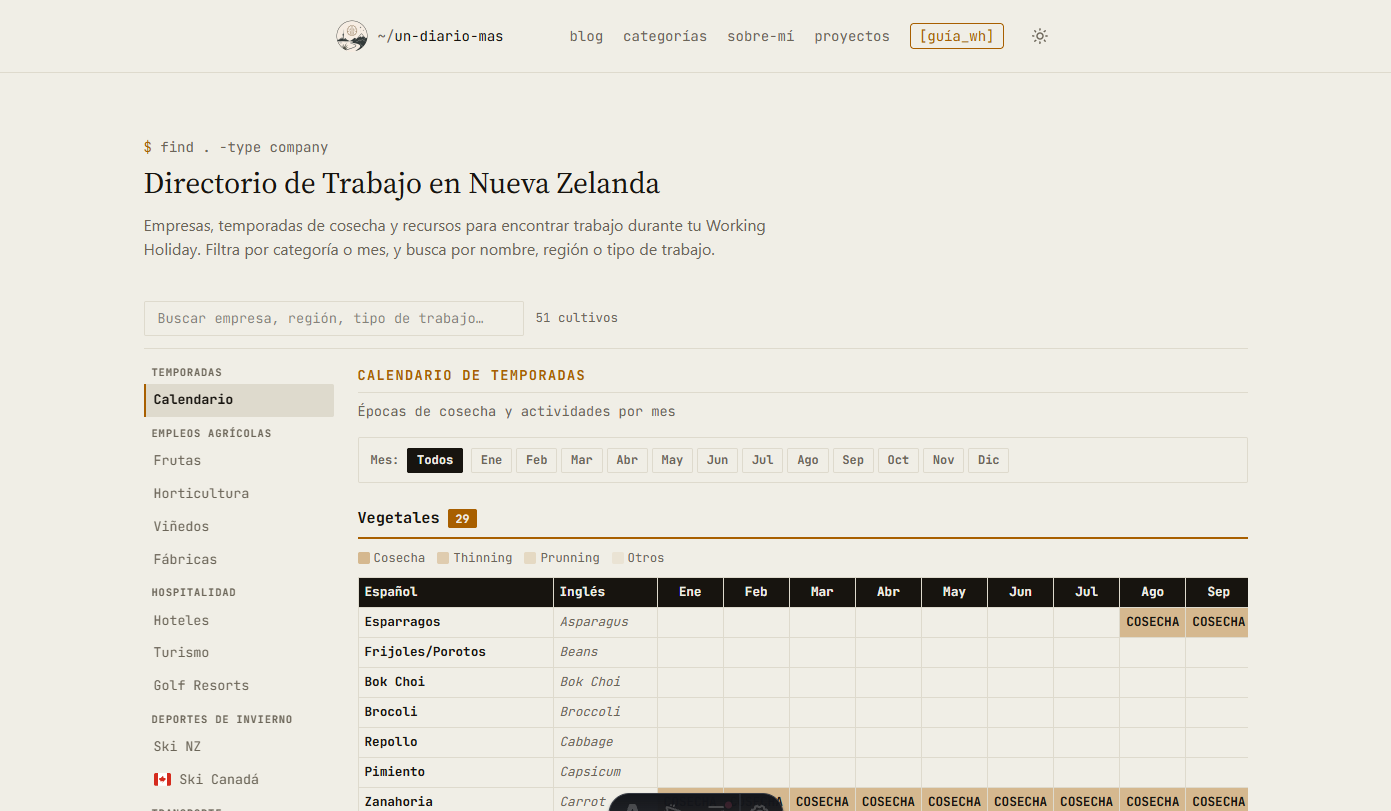Select the Todos month filter
Screen dimensions: 1391x811
point(435,460)
